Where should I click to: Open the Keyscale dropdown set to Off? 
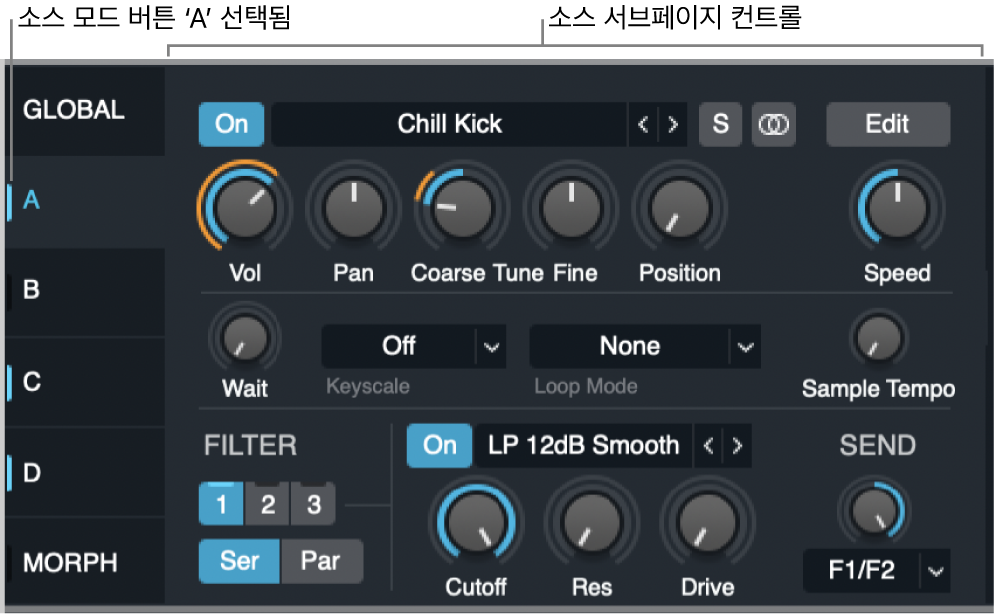click(414, 346)
